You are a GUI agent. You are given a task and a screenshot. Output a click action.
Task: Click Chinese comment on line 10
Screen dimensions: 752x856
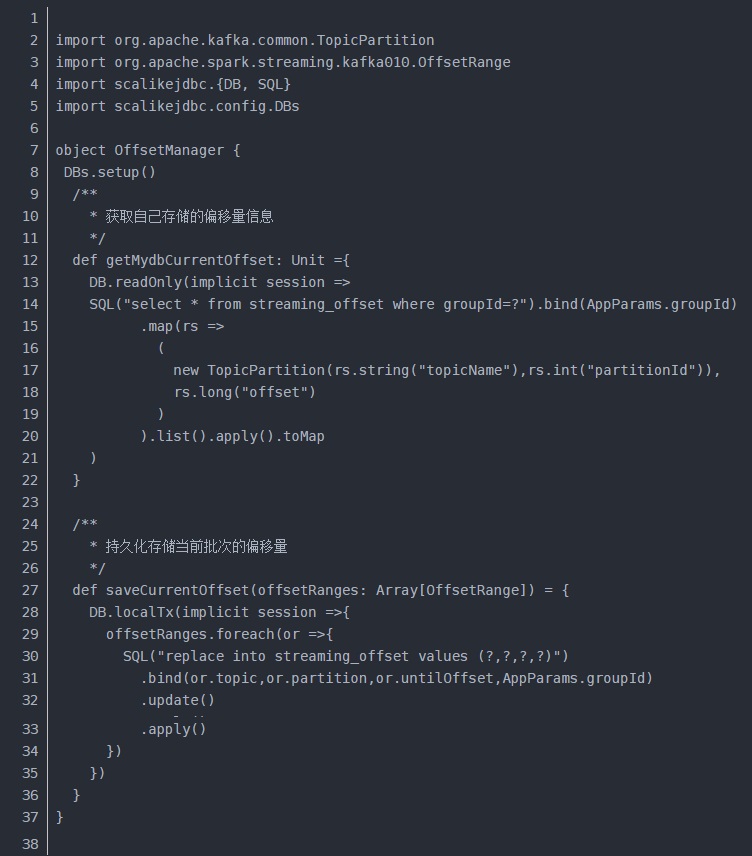189,216
